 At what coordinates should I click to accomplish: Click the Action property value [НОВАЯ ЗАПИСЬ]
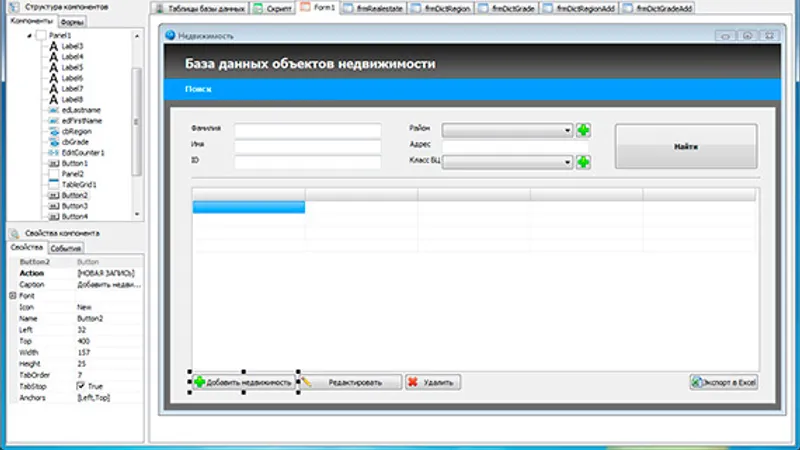pos(106,273)
